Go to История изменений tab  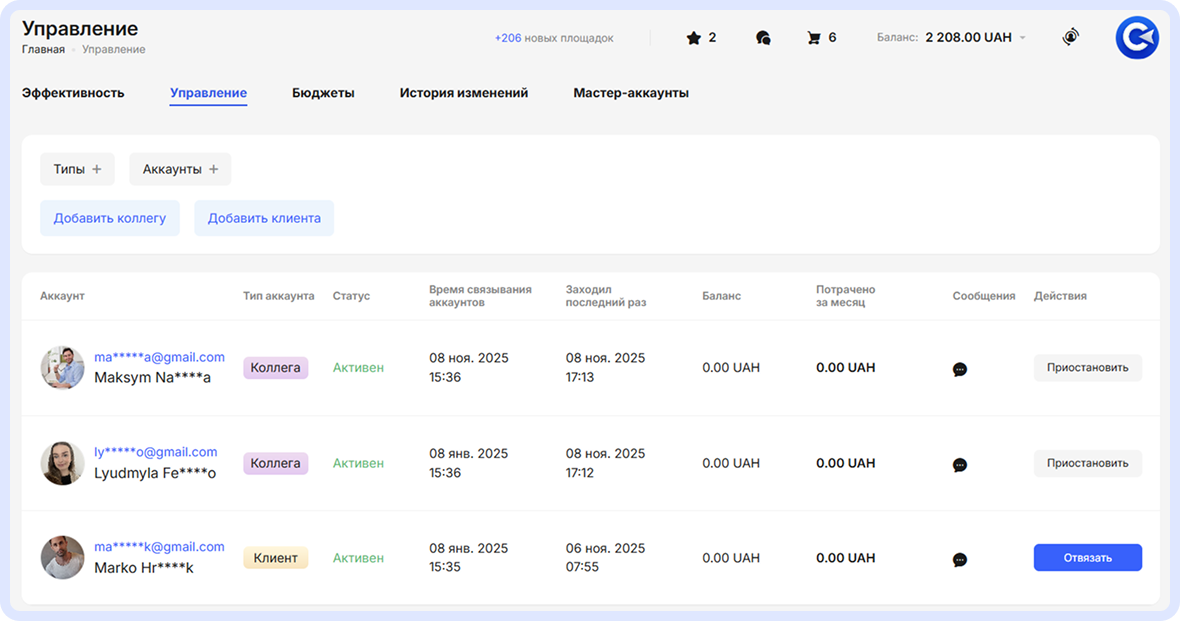(464, 93)
